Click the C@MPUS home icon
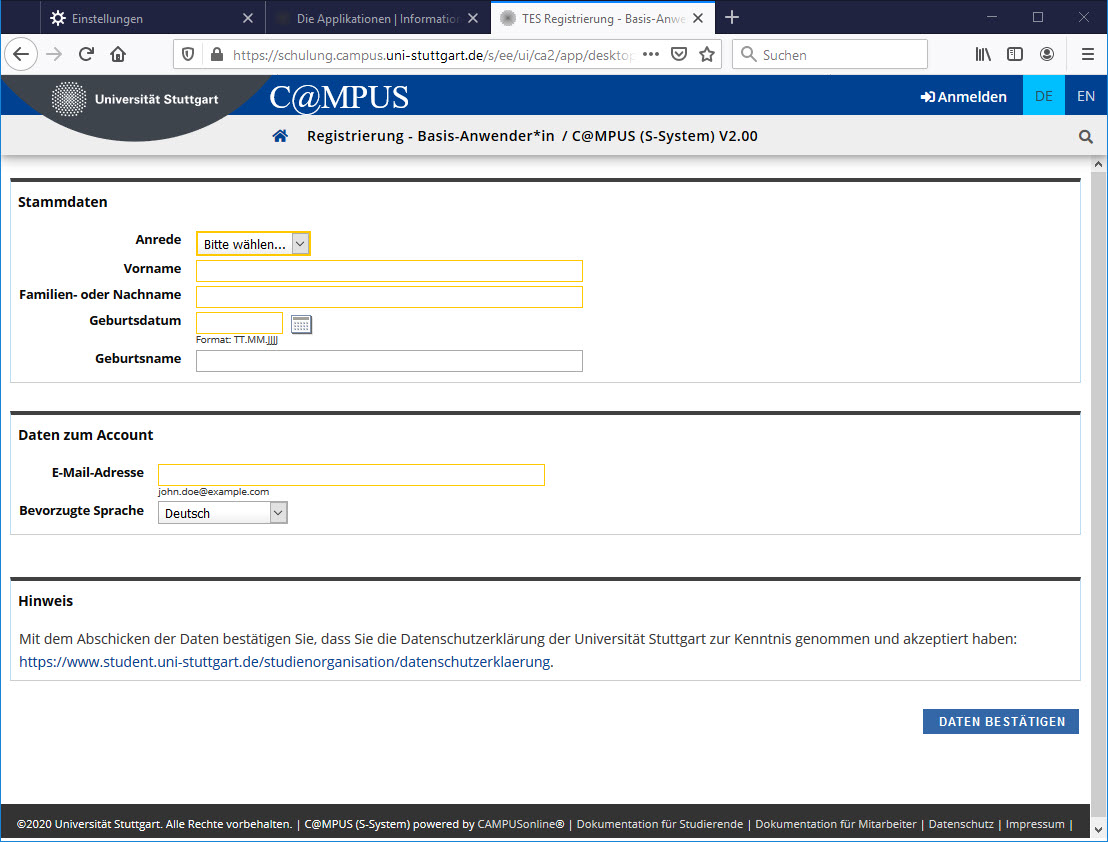Viewport: 1108px width, 842px height. pyautogui.click(x=280, y=136)
